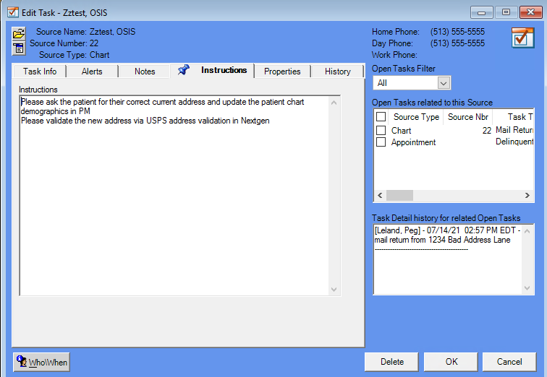
Task: Open the Alerts tab
Action: [x=92, y=71]
